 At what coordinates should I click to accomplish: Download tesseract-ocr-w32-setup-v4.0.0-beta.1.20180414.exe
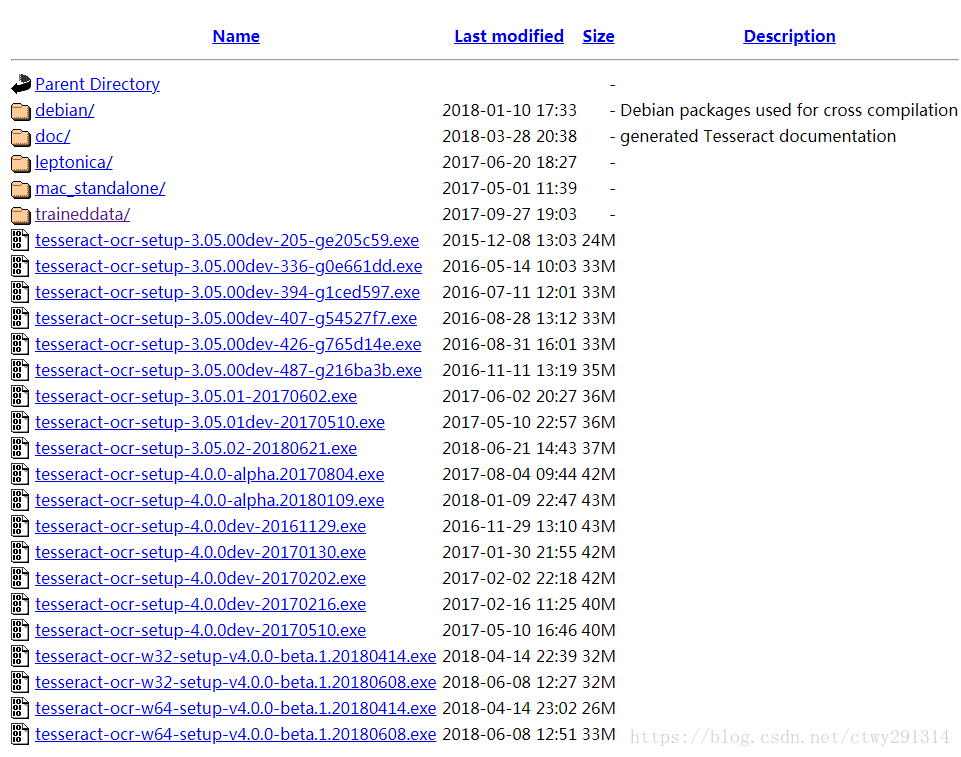[x=235, y=656]
